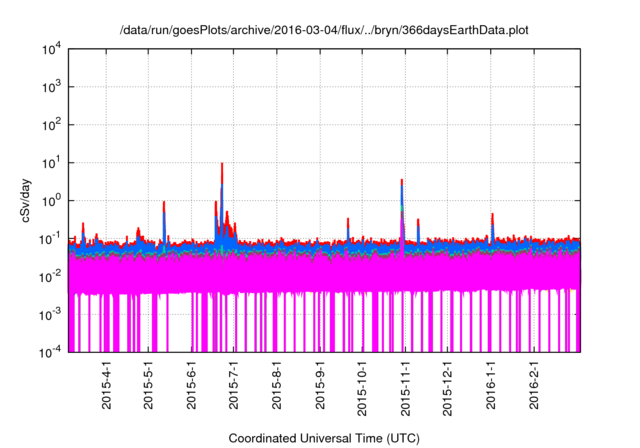Screen dimensions: 640x448
Task: Click the 2015-8-1 date label
Action: 277,385
